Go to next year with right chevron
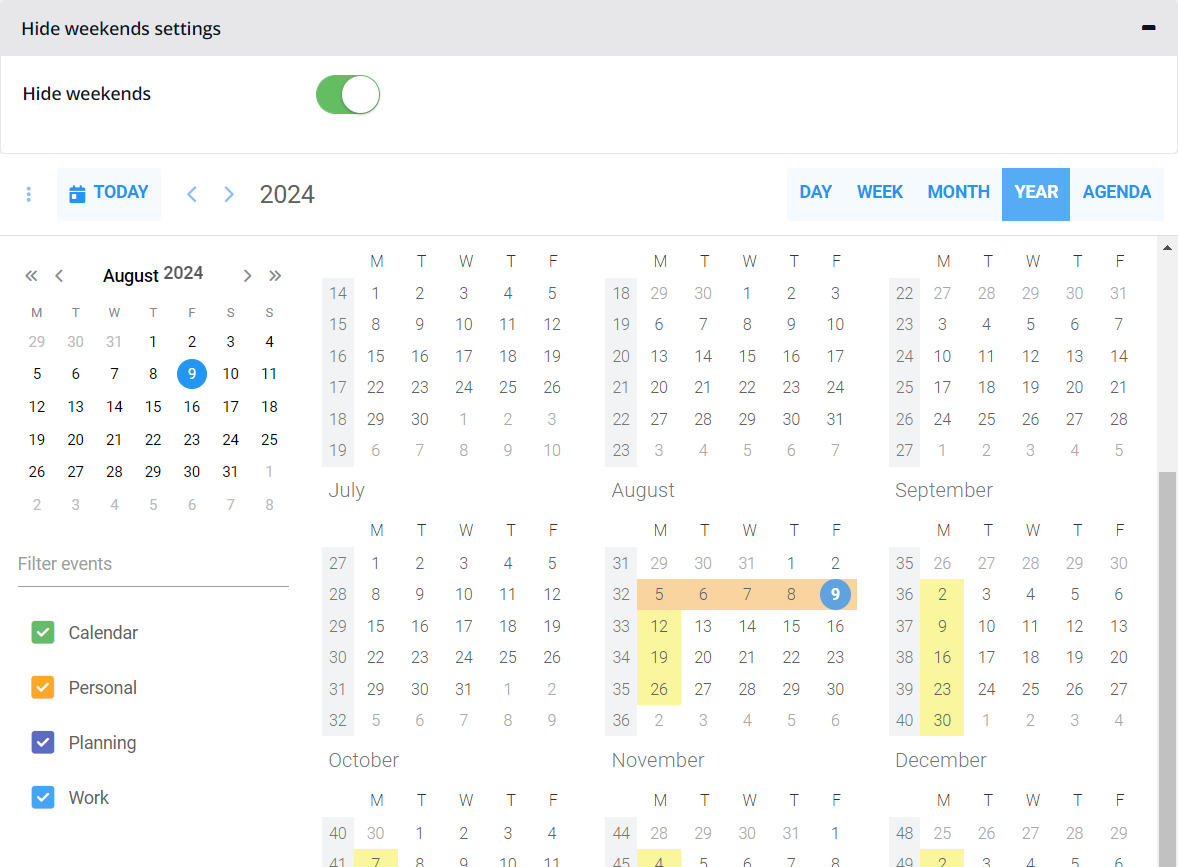The width and height of the screenshot is (1178, 867). (229, 194)
